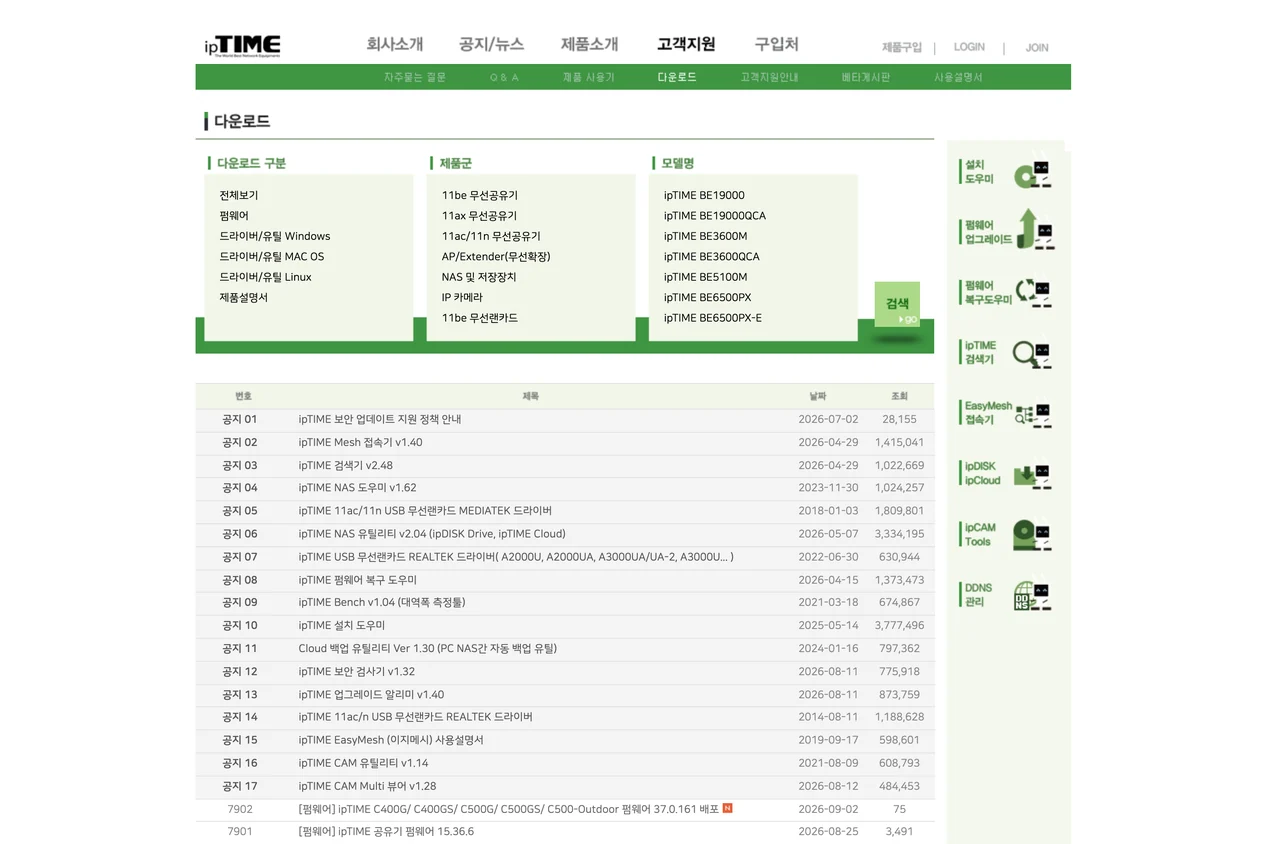
Task: Select 드라이버/유틸 Linux category
Action: coord(266,277)
